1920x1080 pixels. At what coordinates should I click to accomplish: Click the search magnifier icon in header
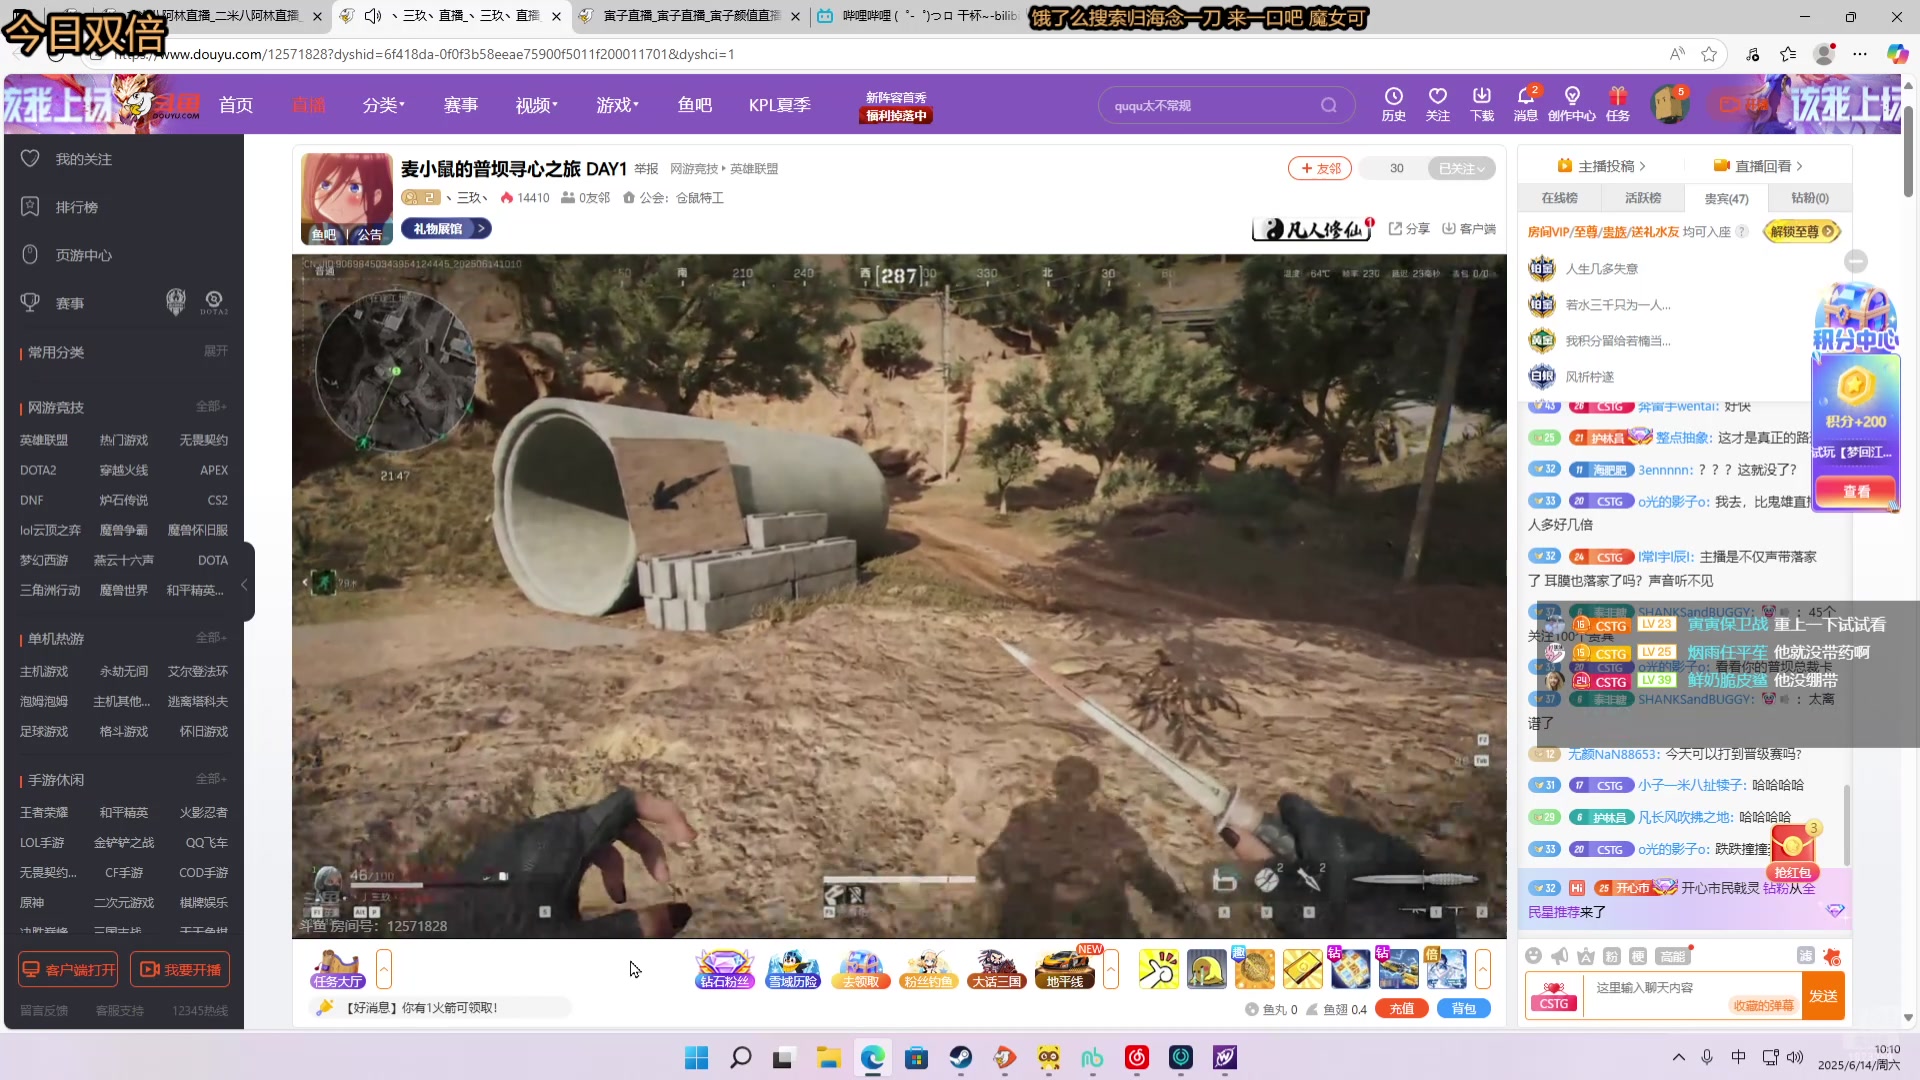(1328, 105)
